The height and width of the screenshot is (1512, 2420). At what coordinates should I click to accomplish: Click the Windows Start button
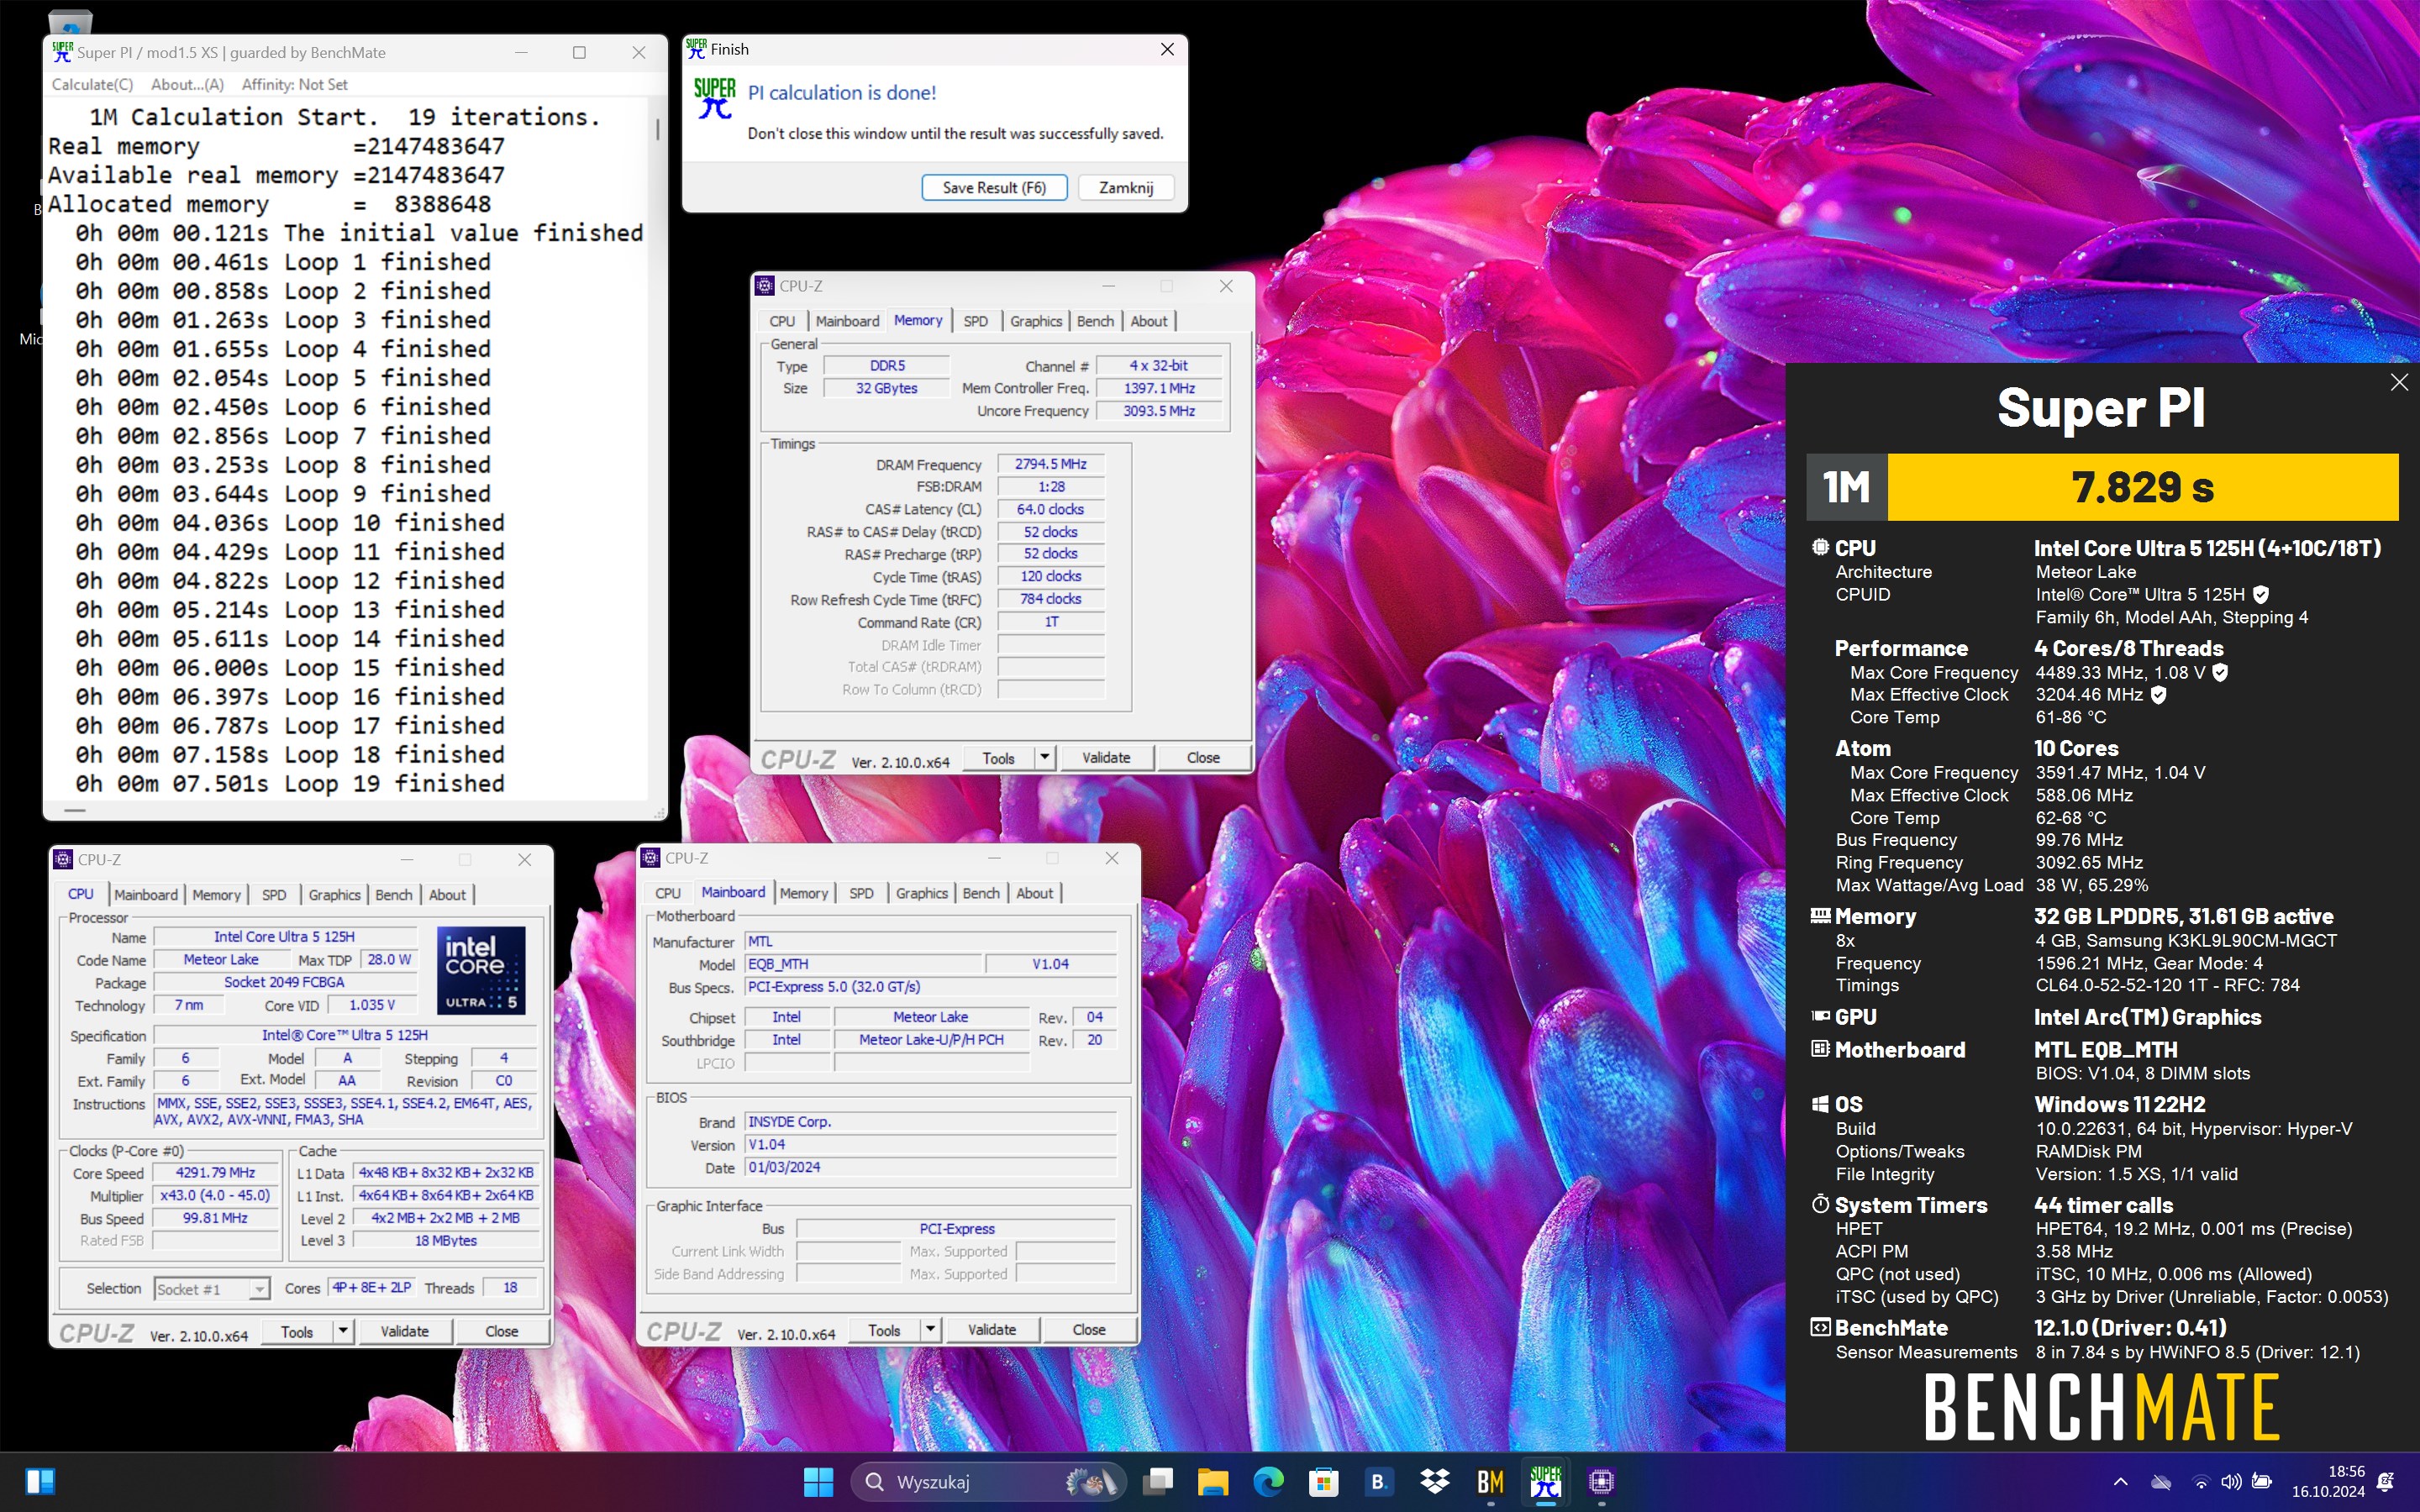click(x=818, y=1481)
